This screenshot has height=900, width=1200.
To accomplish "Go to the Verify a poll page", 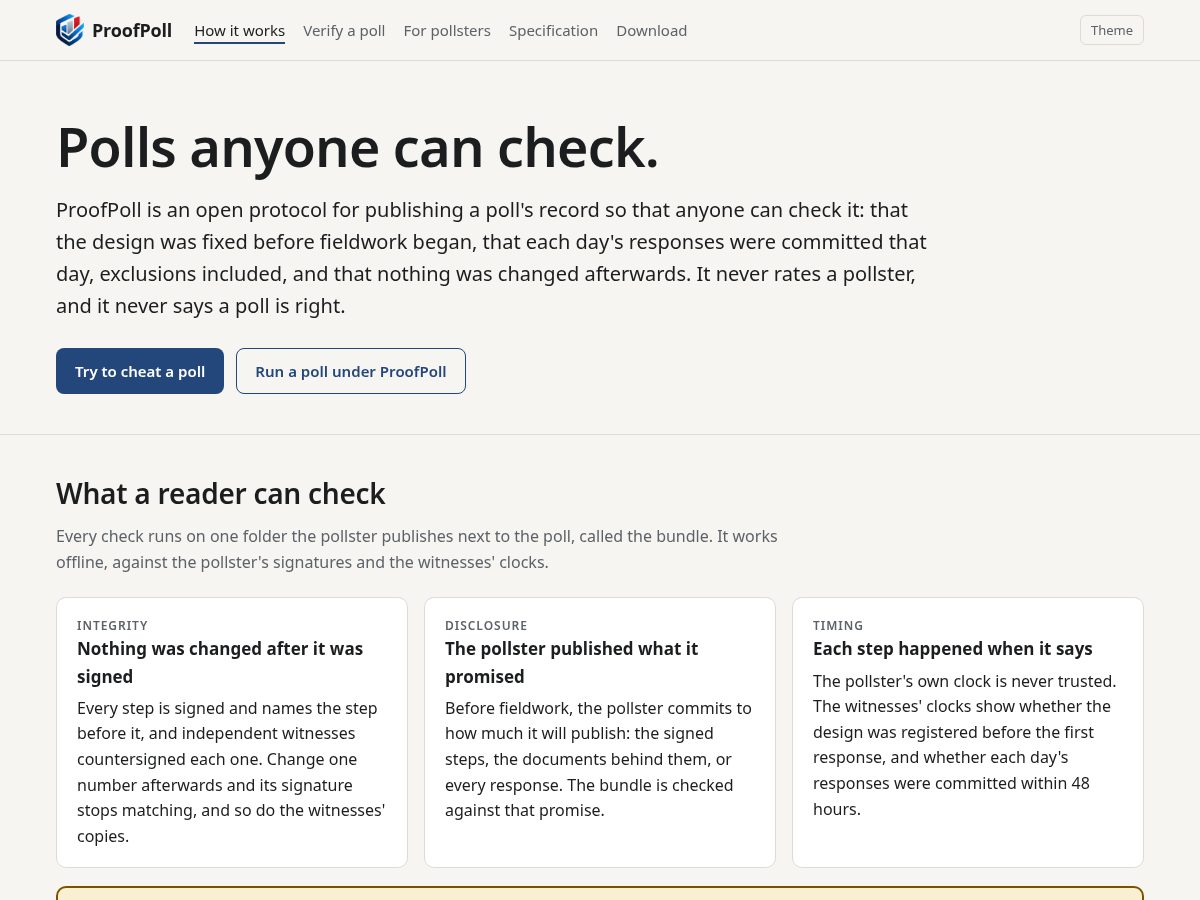I will coord(344,31).
